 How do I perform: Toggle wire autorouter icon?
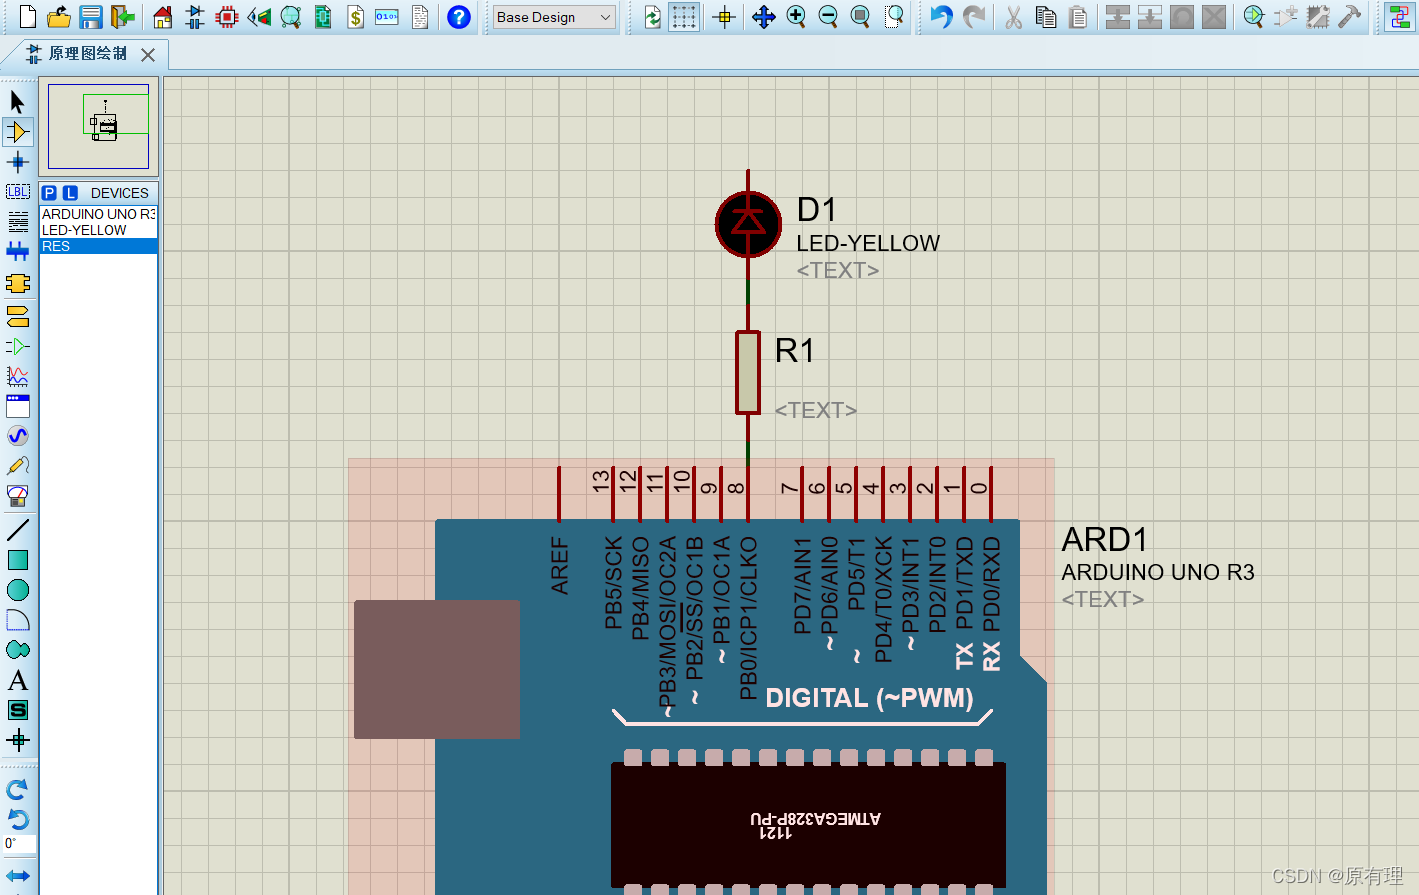[1398, 17]
